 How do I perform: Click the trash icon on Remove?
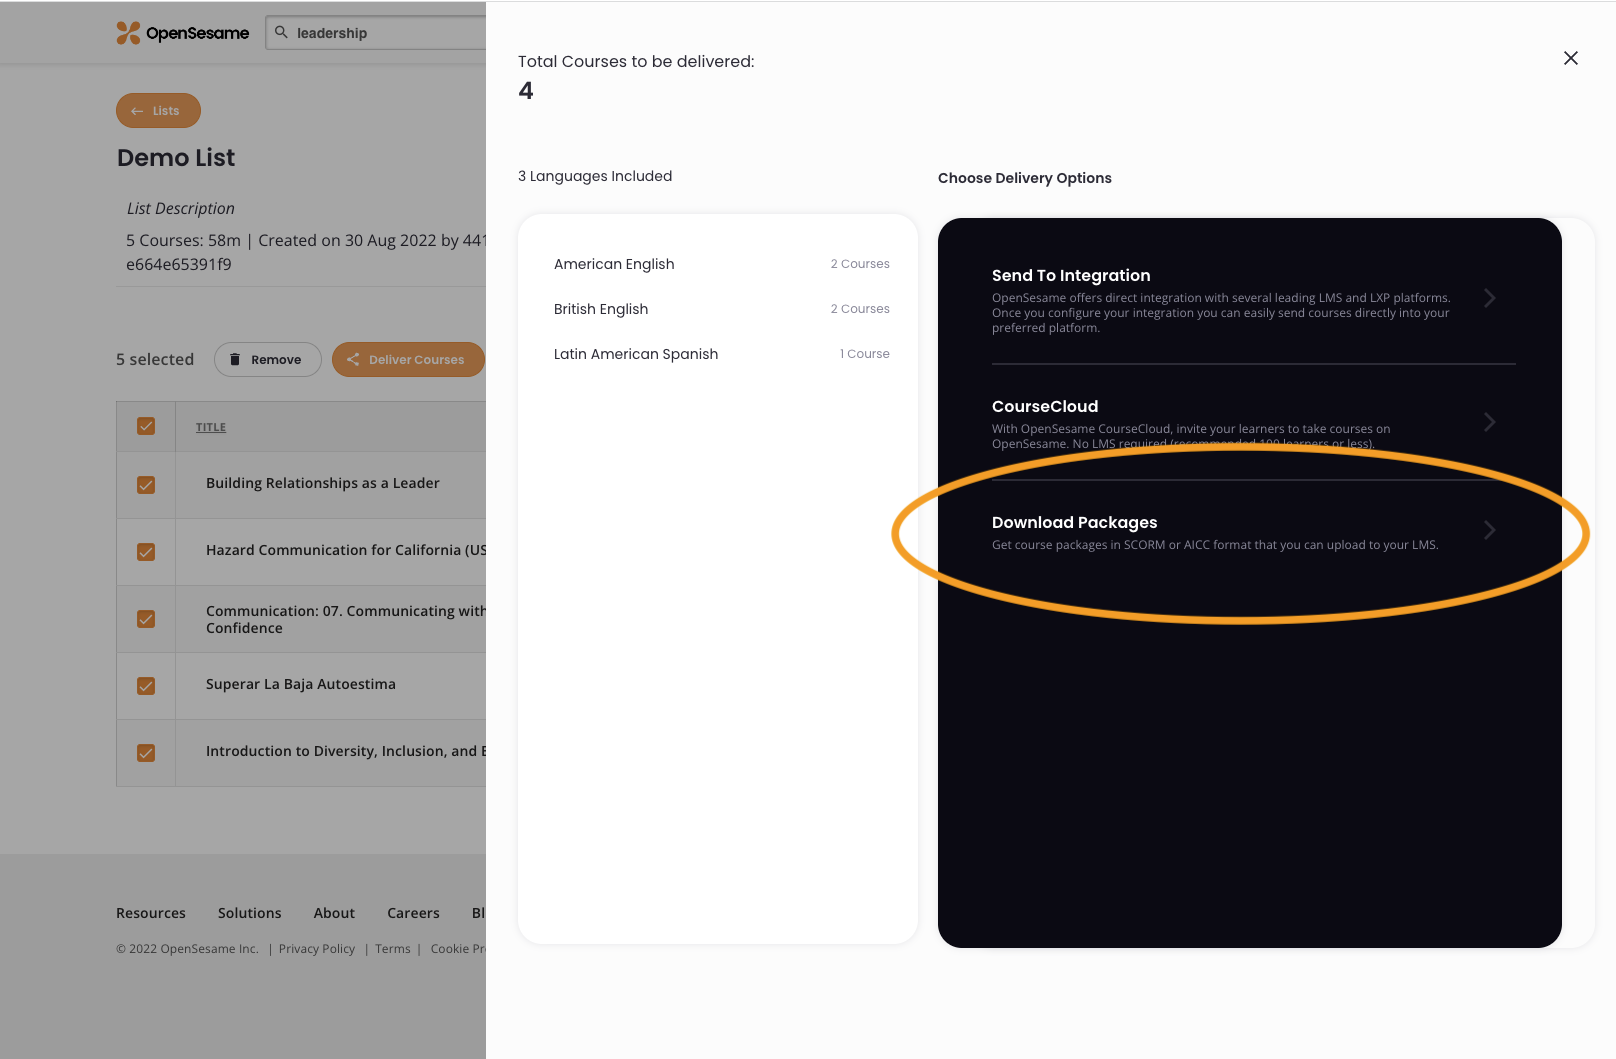pyautogui.click(x=235, y=359)
